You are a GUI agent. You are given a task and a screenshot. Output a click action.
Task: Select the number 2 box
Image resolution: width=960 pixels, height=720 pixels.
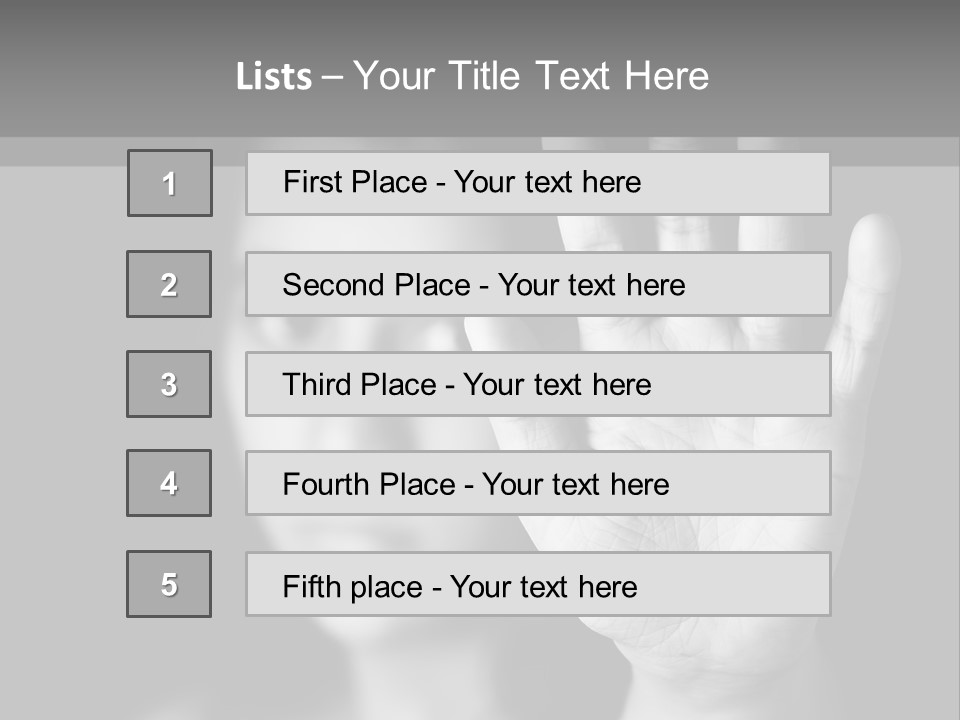[x=169, y=284]
